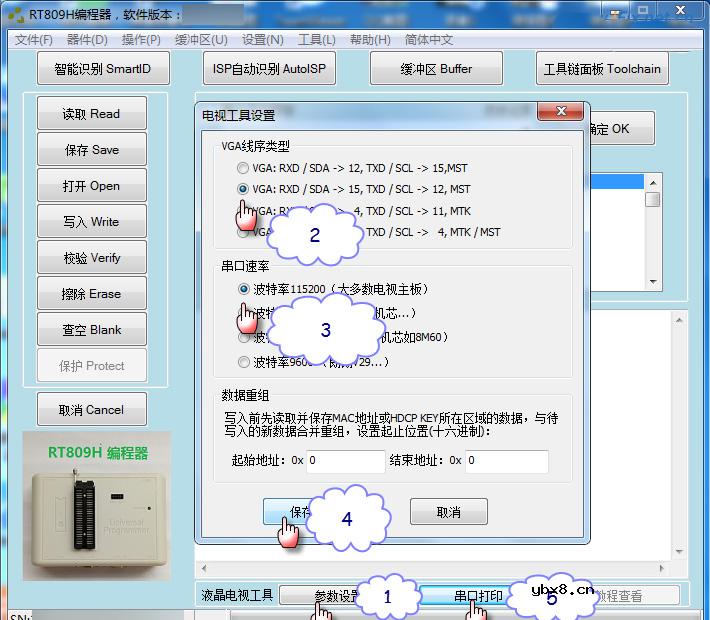Open the 缓冲区(U) menu

tap(201, 40)
